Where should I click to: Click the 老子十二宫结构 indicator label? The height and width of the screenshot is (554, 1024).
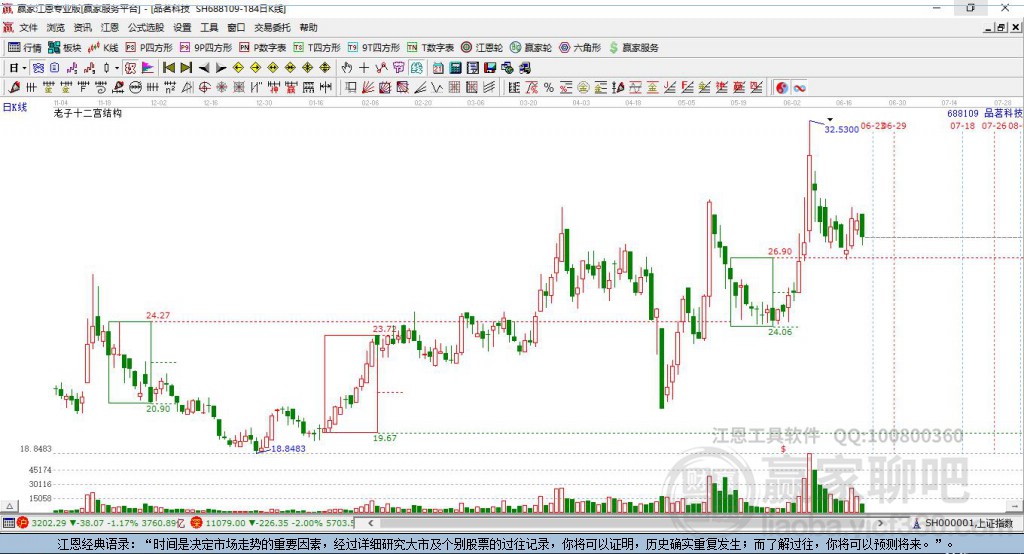click(88, 113)
